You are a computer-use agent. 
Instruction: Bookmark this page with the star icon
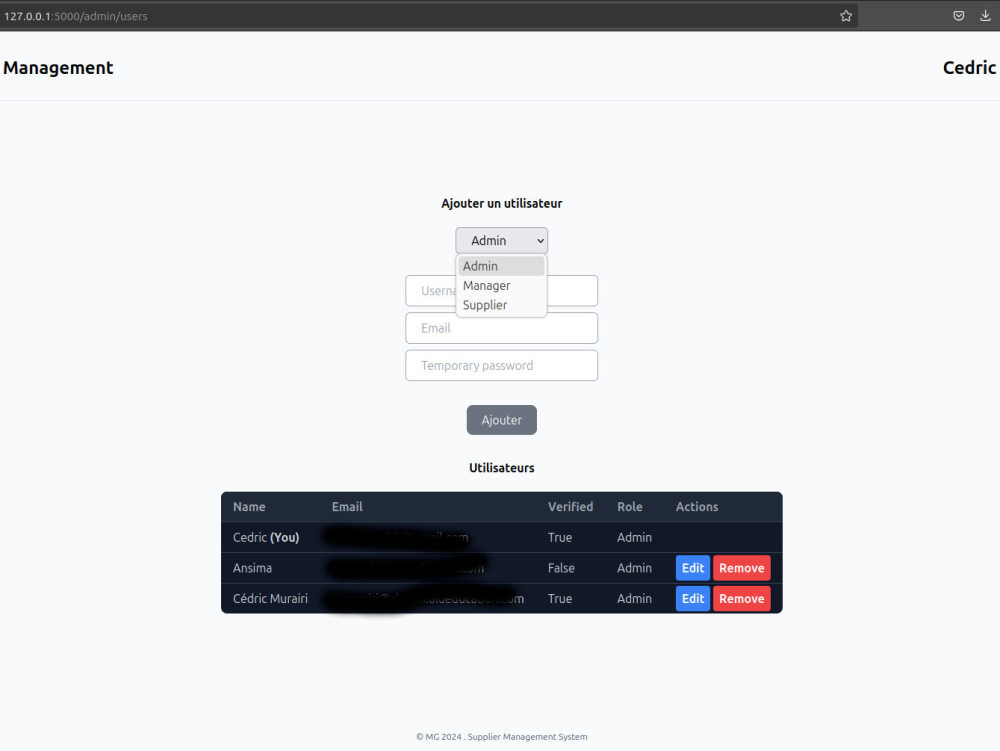click(x=846, y=16)
